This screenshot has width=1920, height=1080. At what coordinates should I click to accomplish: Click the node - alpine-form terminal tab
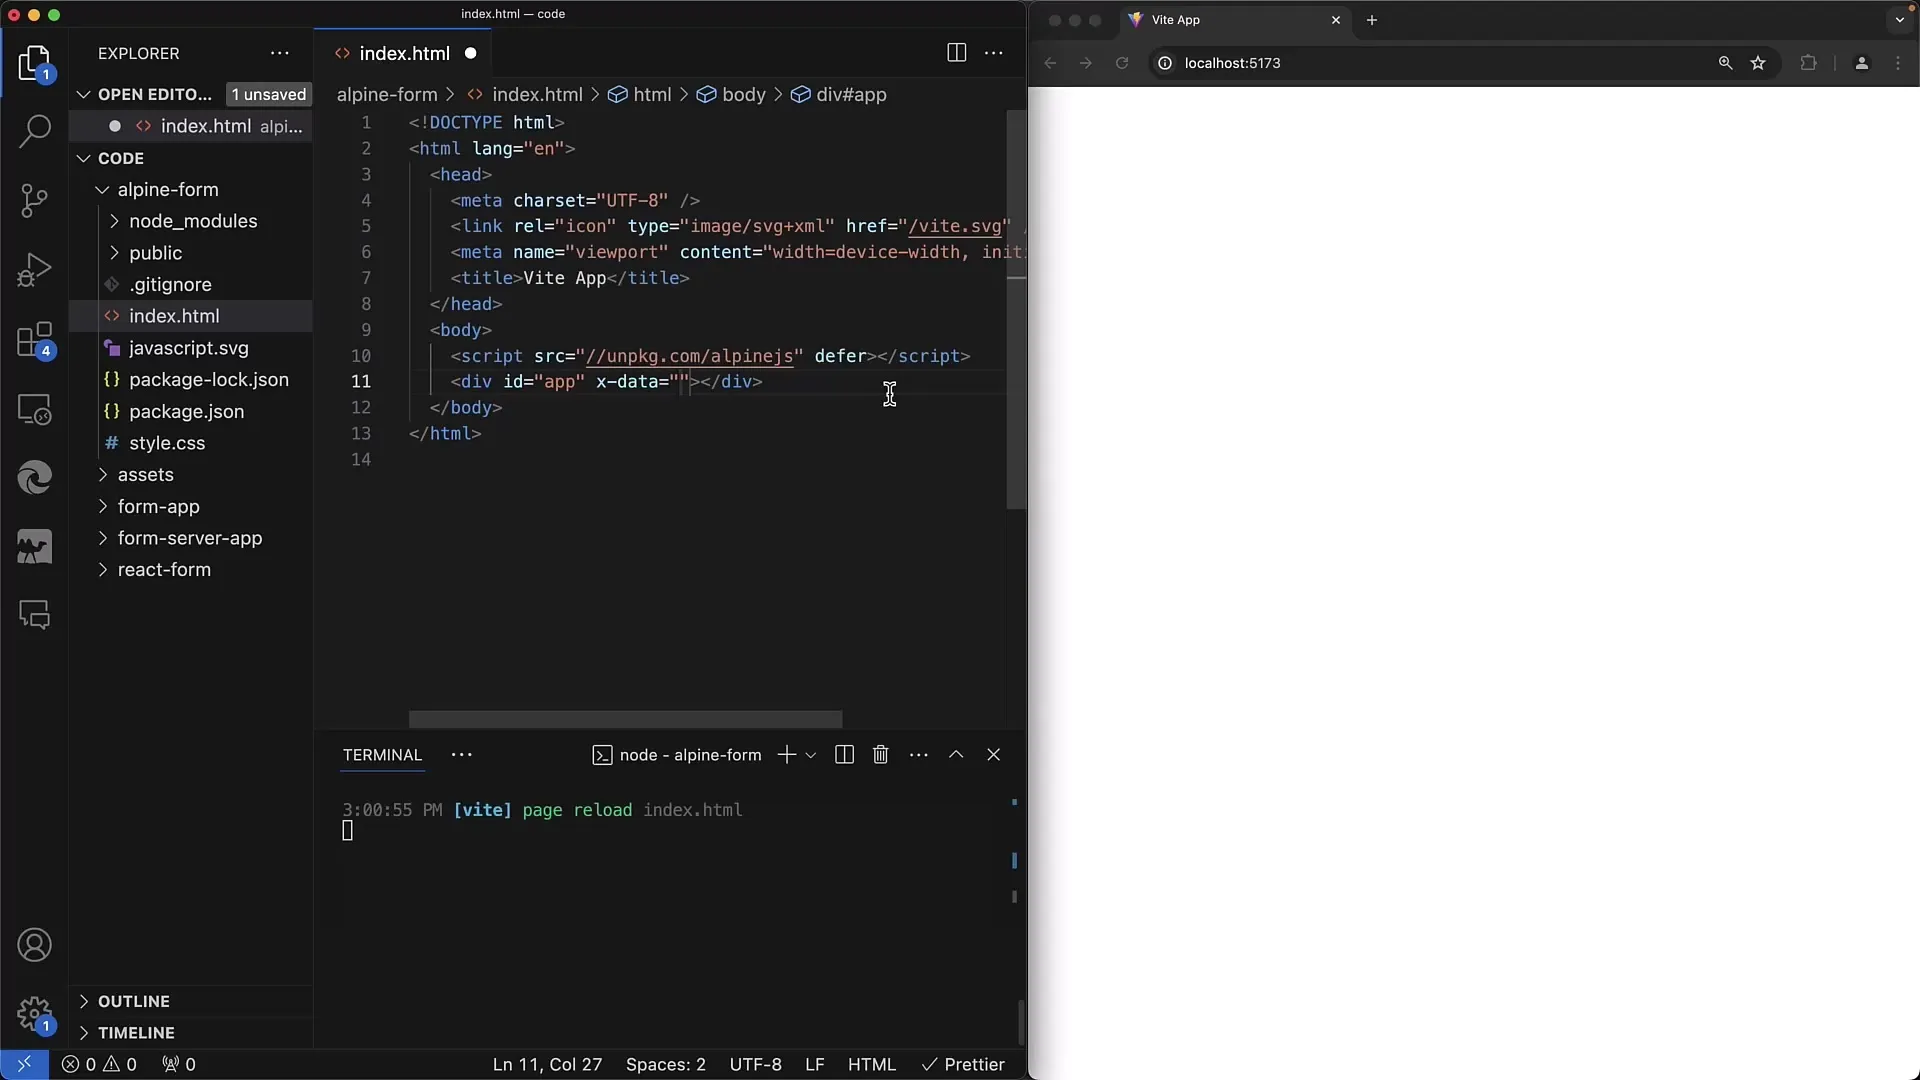click(x=691, y=754)
